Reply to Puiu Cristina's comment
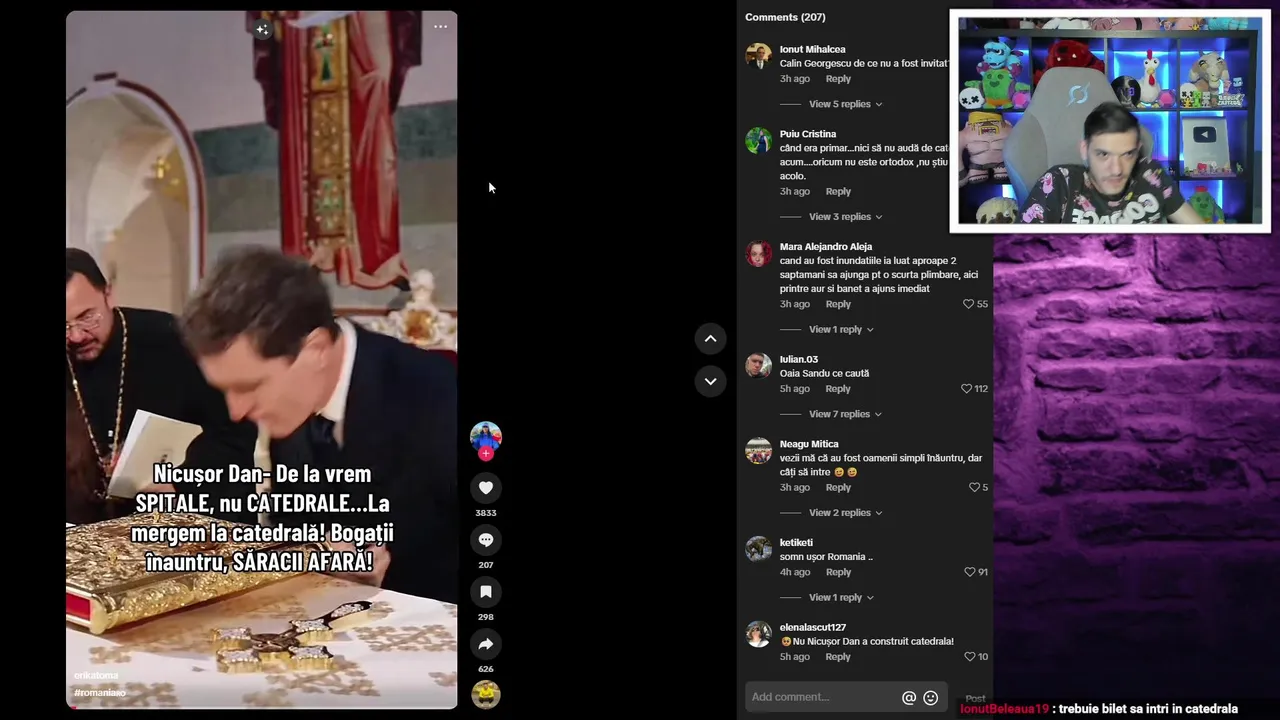 coord(838,192)
